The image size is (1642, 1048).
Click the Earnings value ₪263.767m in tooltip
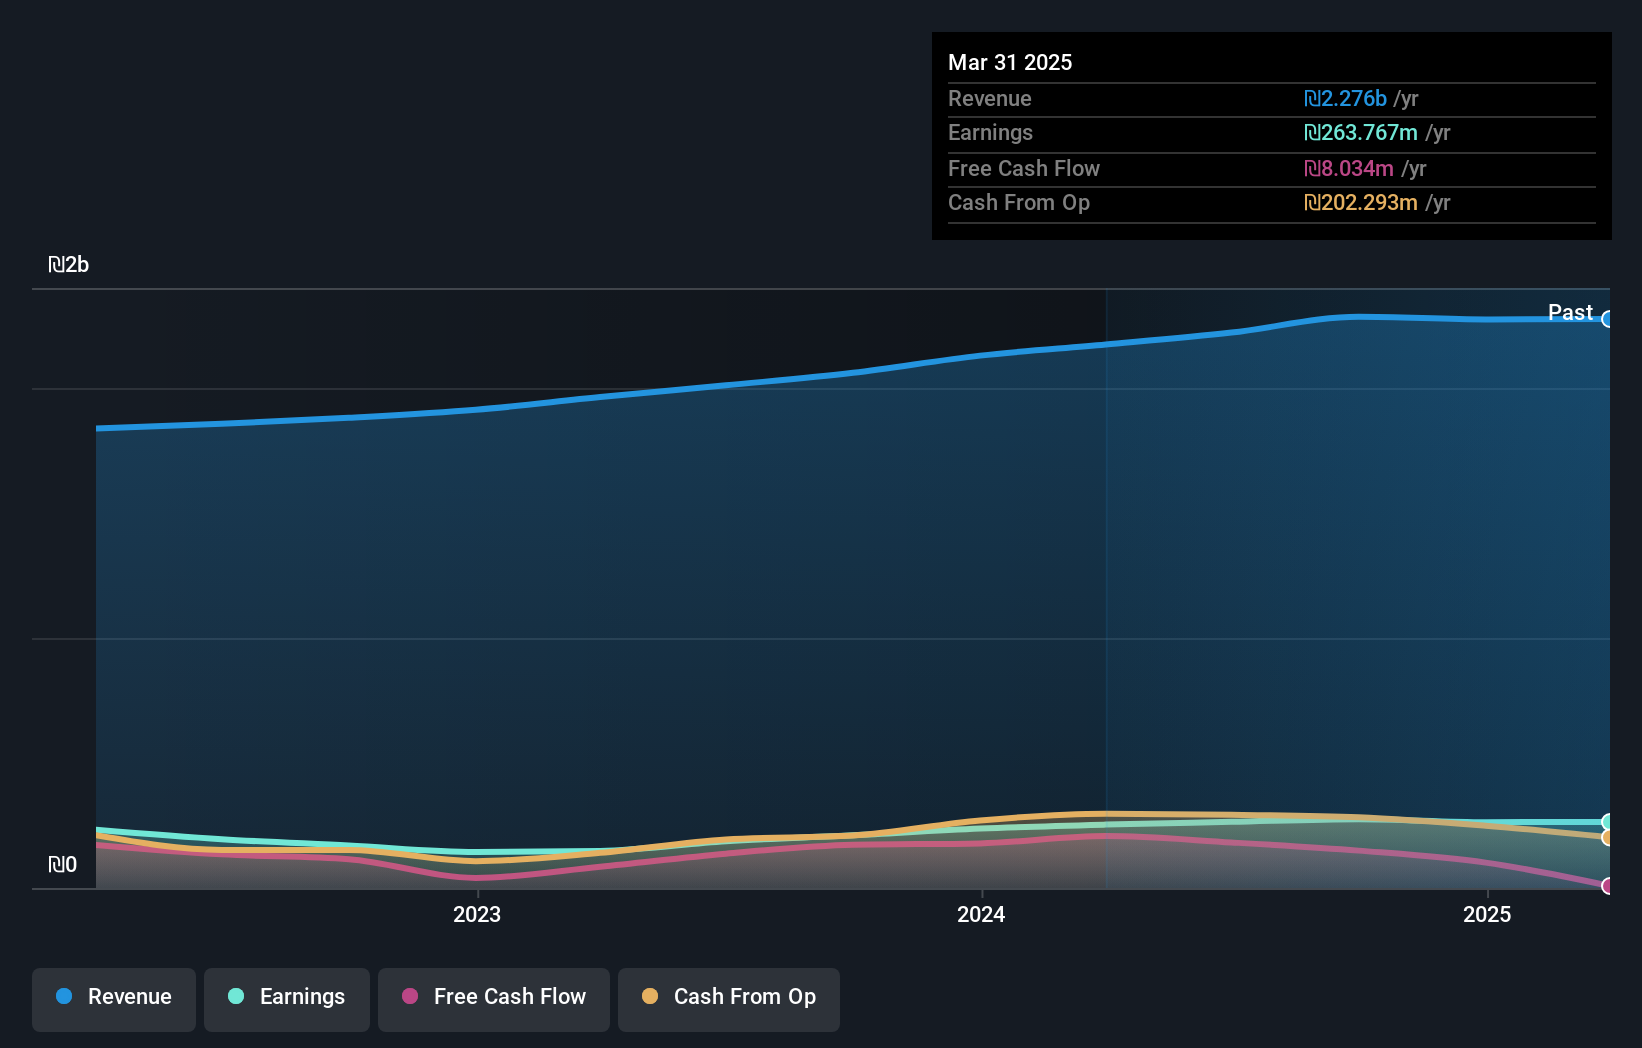coord(1361,132)
